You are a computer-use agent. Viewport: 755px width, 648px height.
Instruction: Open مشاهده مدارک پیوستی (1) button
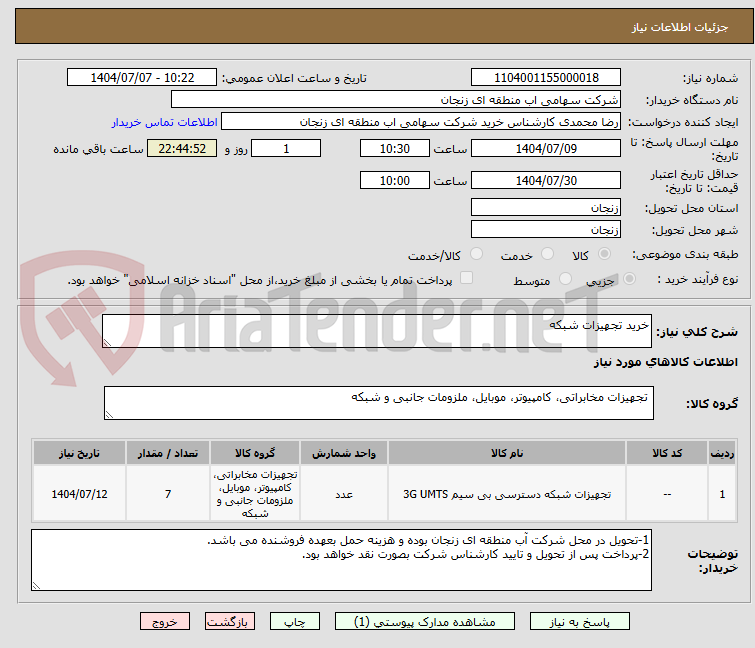[x=425, y=622]
